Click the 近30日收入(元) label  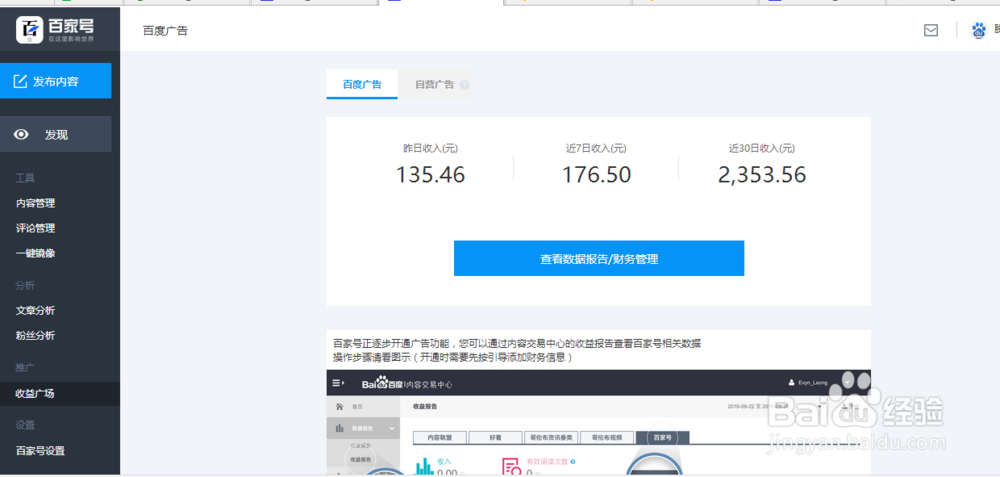[762, 149]
